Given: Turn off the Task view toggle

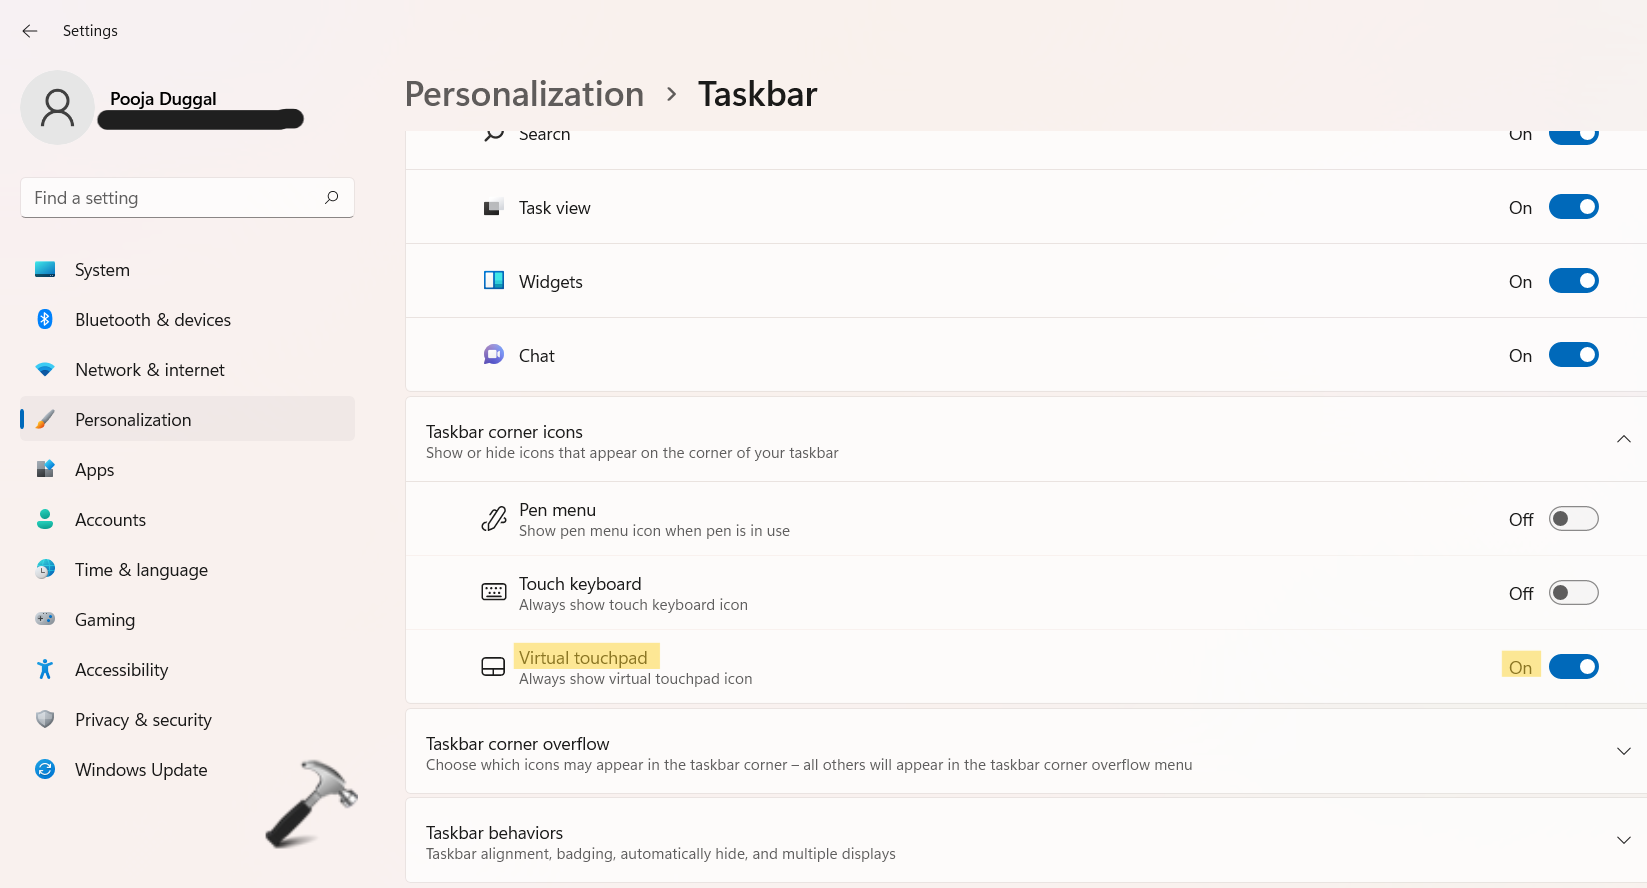Looking at the screenshot, I should pos(1573,207).
